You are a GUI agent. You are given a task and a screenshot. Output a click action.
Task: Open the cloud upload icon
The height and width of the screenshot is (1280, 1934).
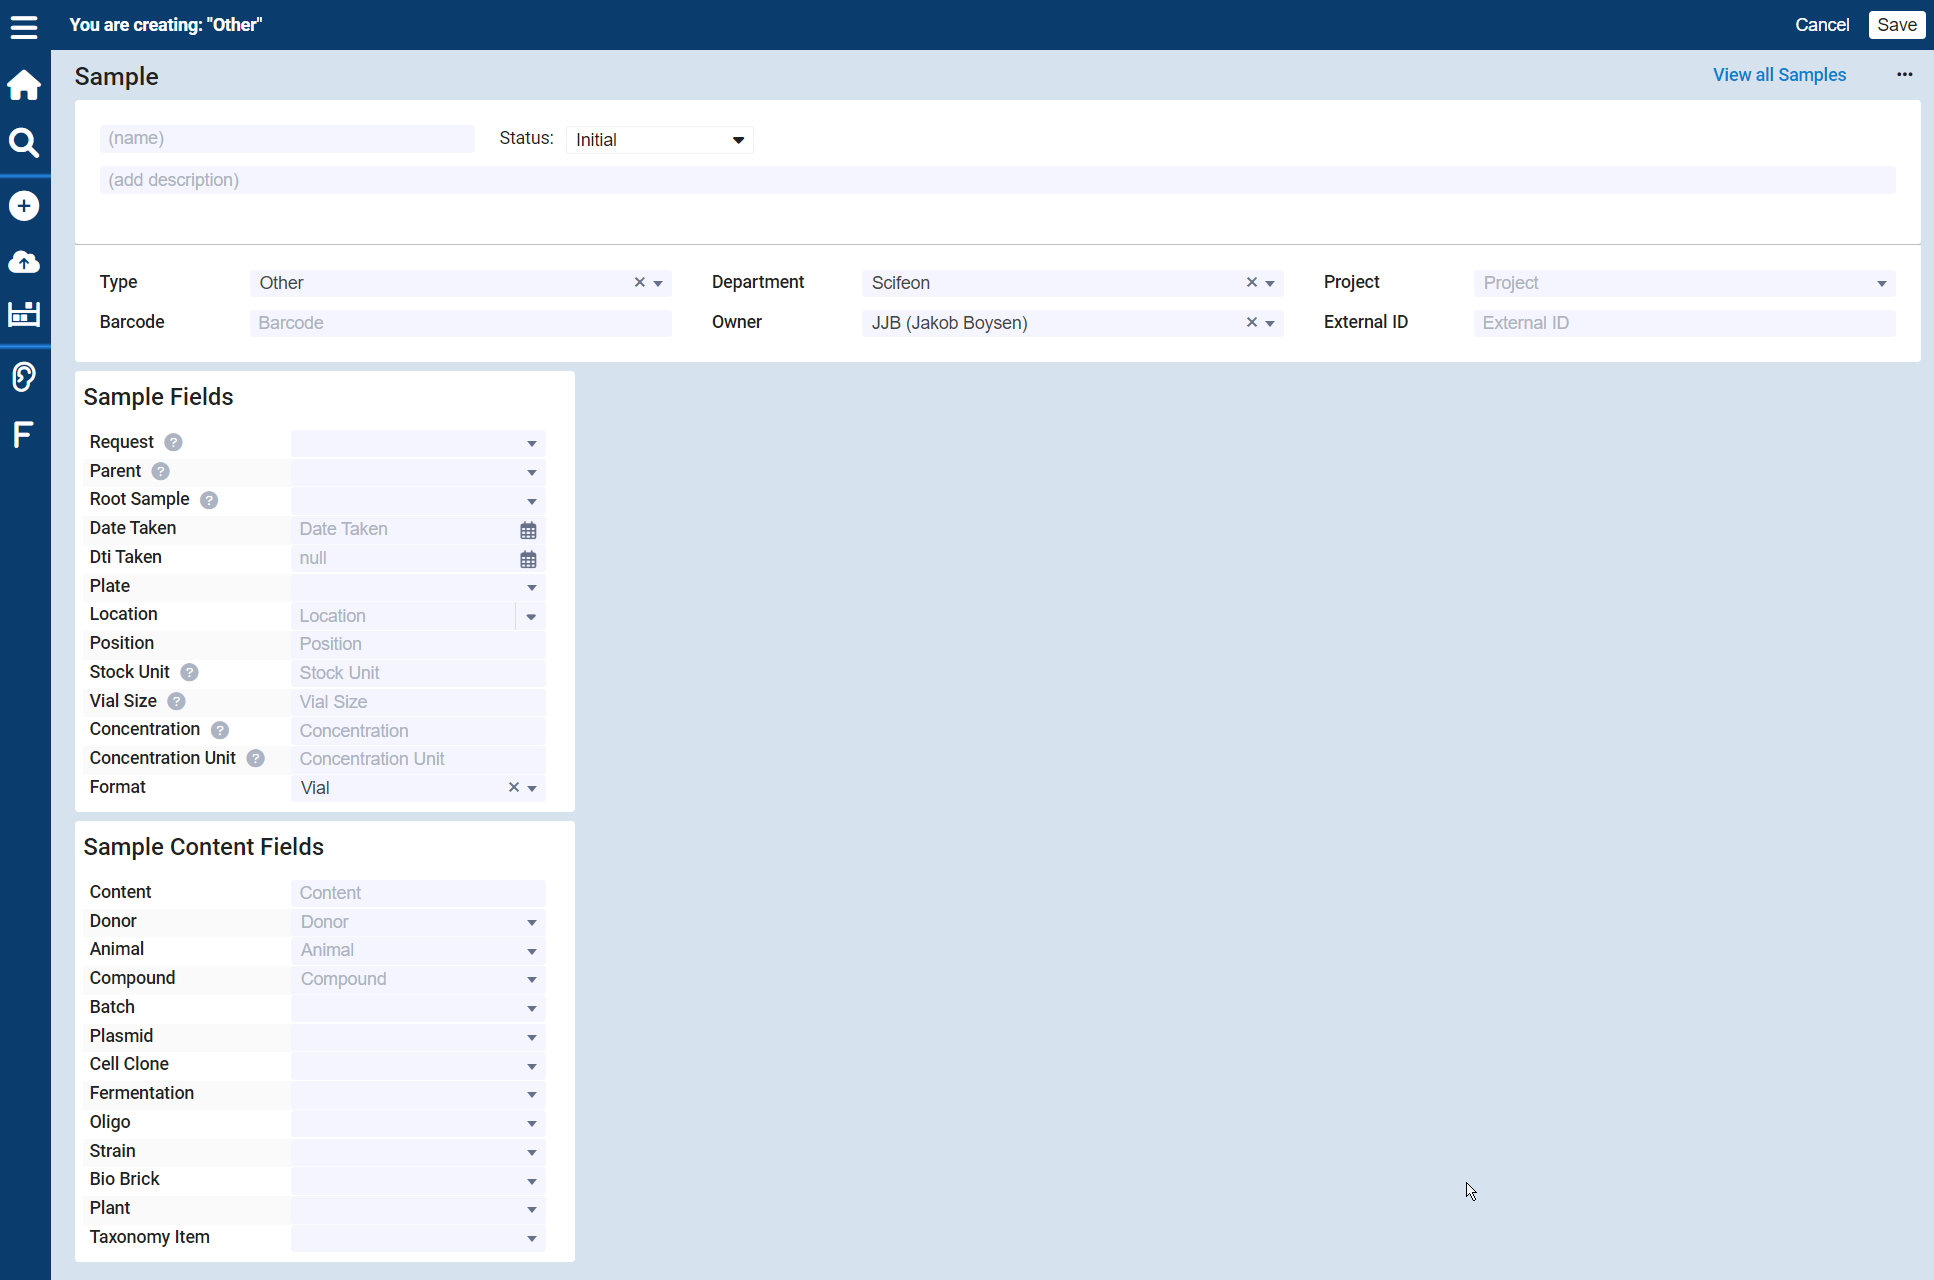(x=24, y=262)
